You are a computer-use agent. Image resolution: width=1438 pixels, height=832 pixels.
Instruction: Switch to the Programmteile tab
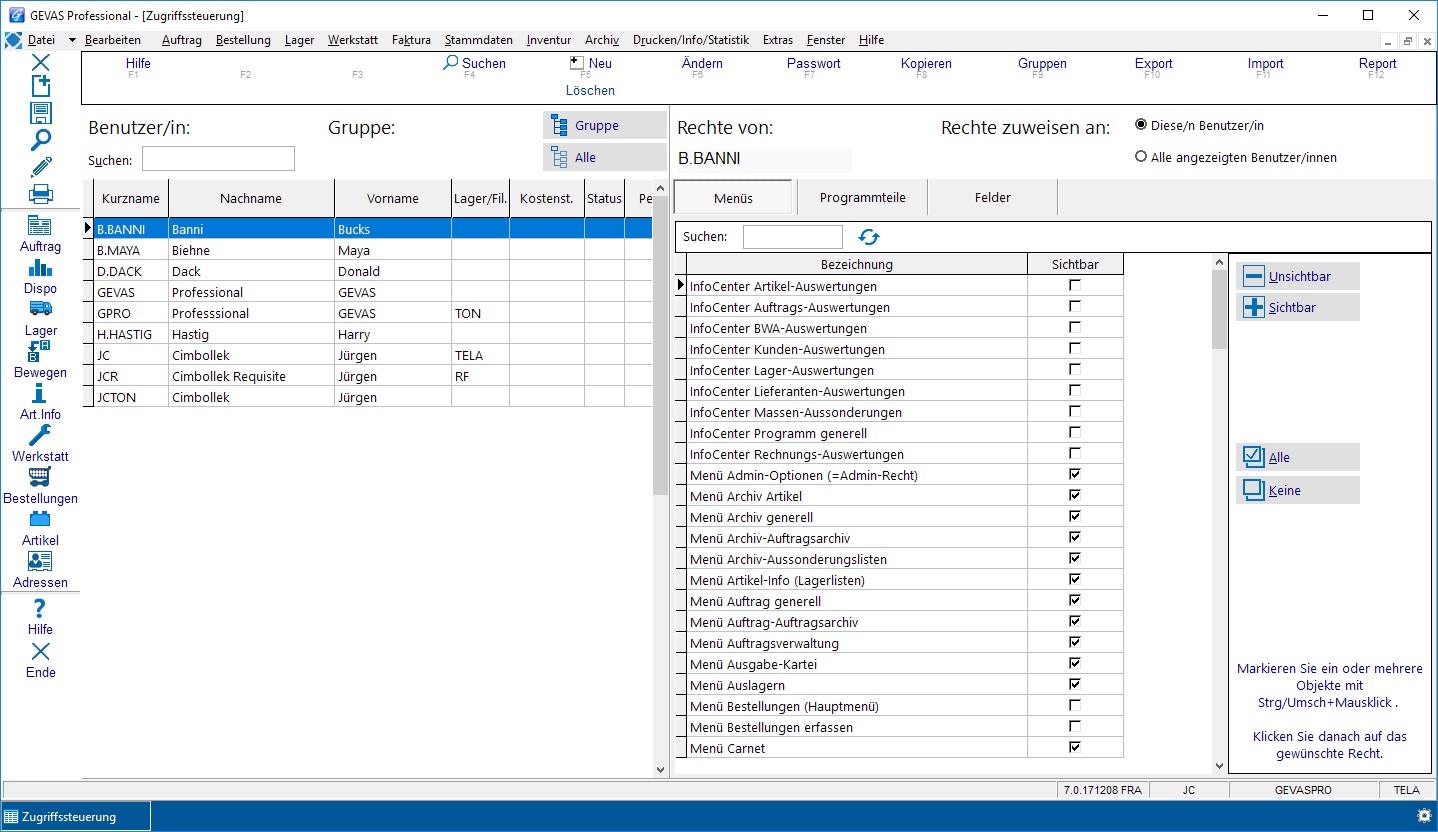[862, 198]
